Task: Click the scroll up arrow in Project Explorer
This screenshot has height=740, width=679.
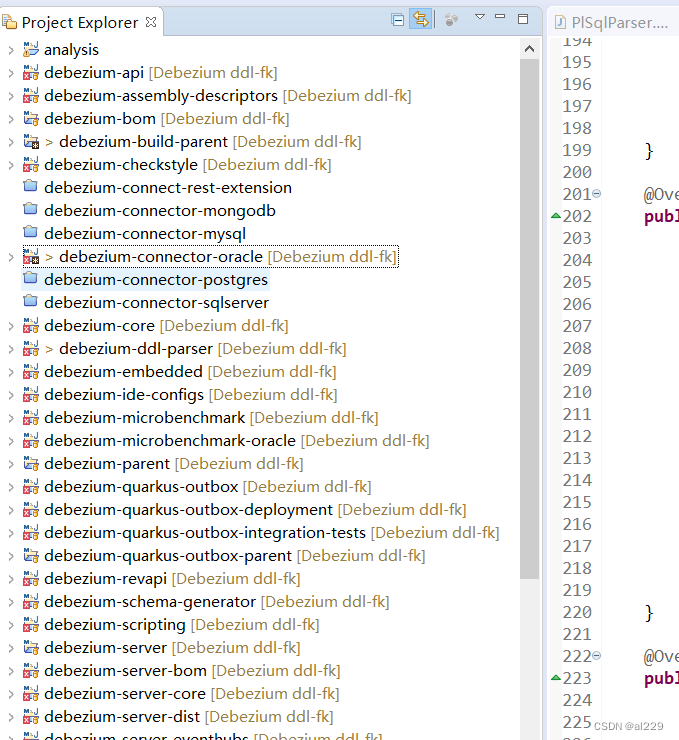Action: click(529, 49)
